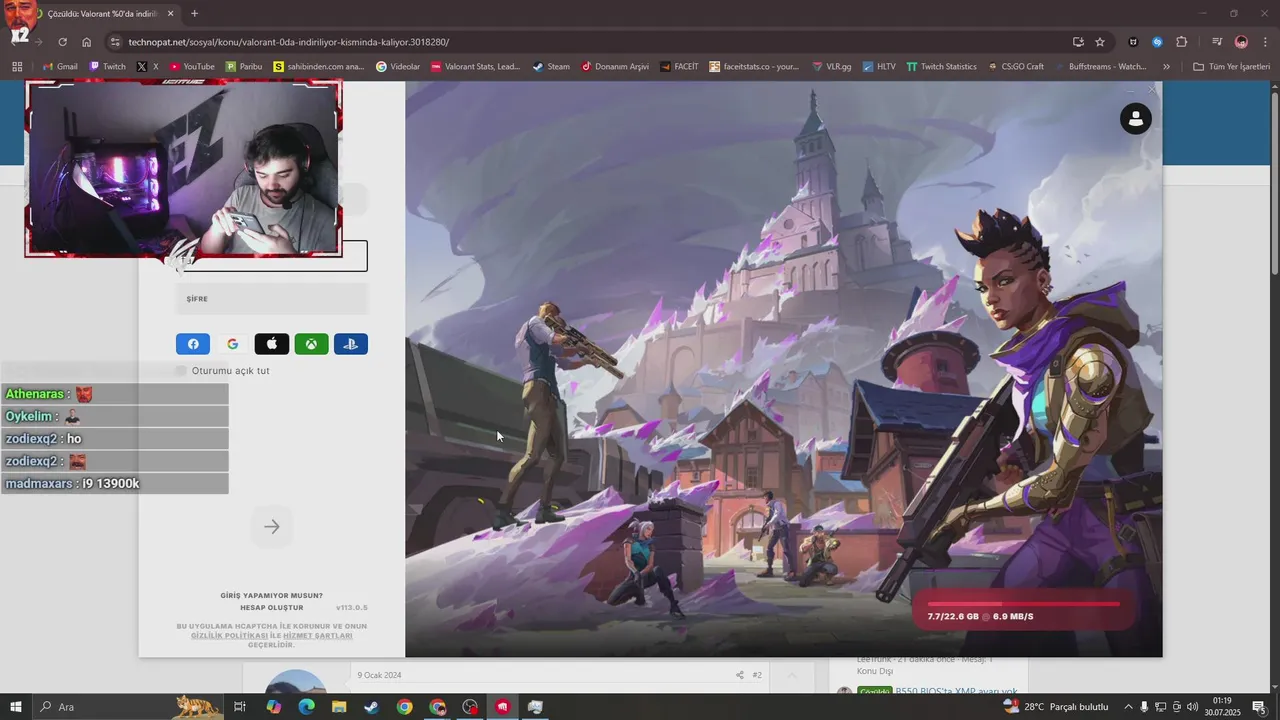The width and height of the screenshot is (1280, 720).
Task: Open Microsoft Edge from the taskbar
Action: coord(306,707)
